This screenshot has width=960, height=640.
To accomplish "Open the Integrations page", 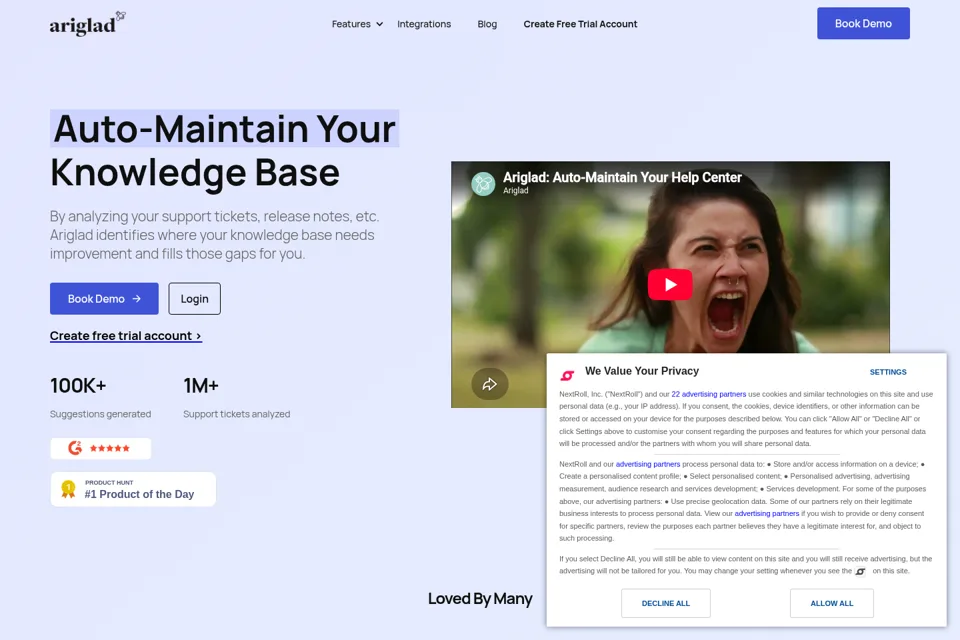I will pos(424,24).
